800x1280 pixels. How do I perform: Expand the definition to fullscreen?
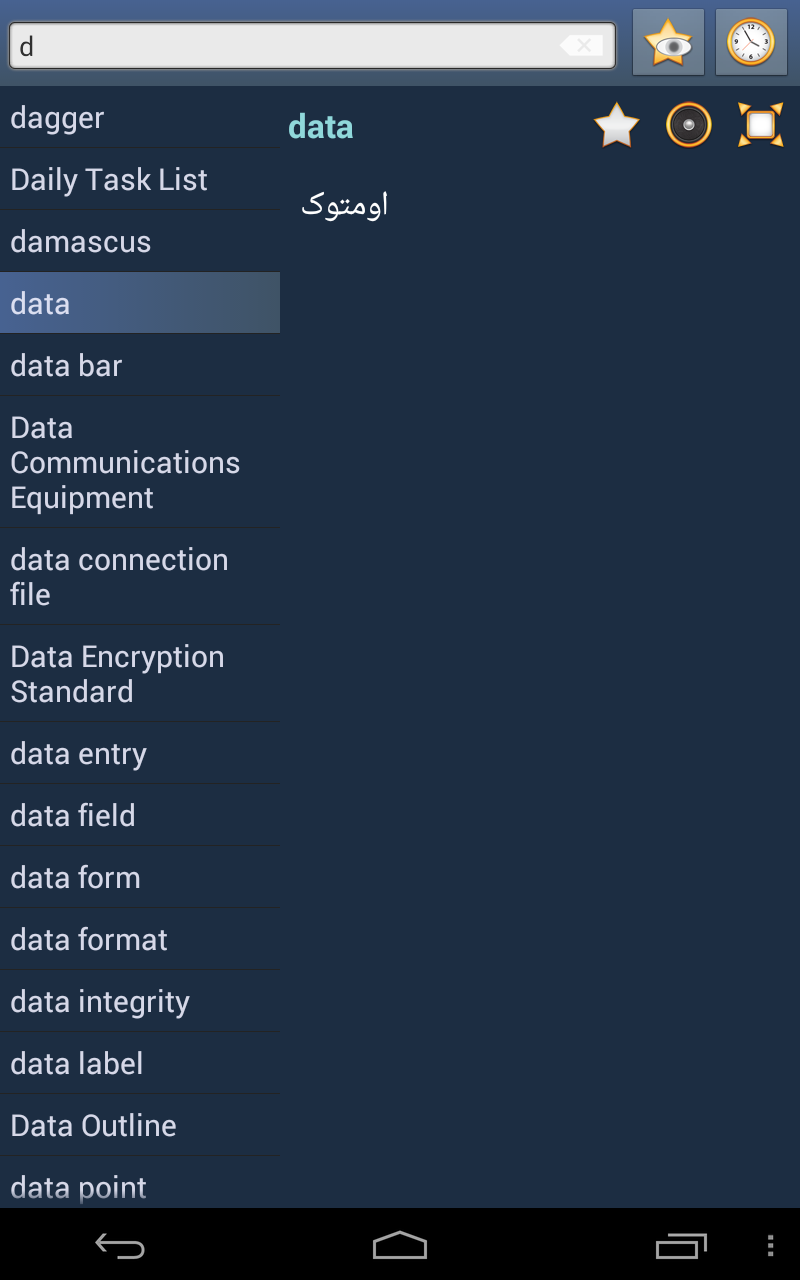point(760,126)
